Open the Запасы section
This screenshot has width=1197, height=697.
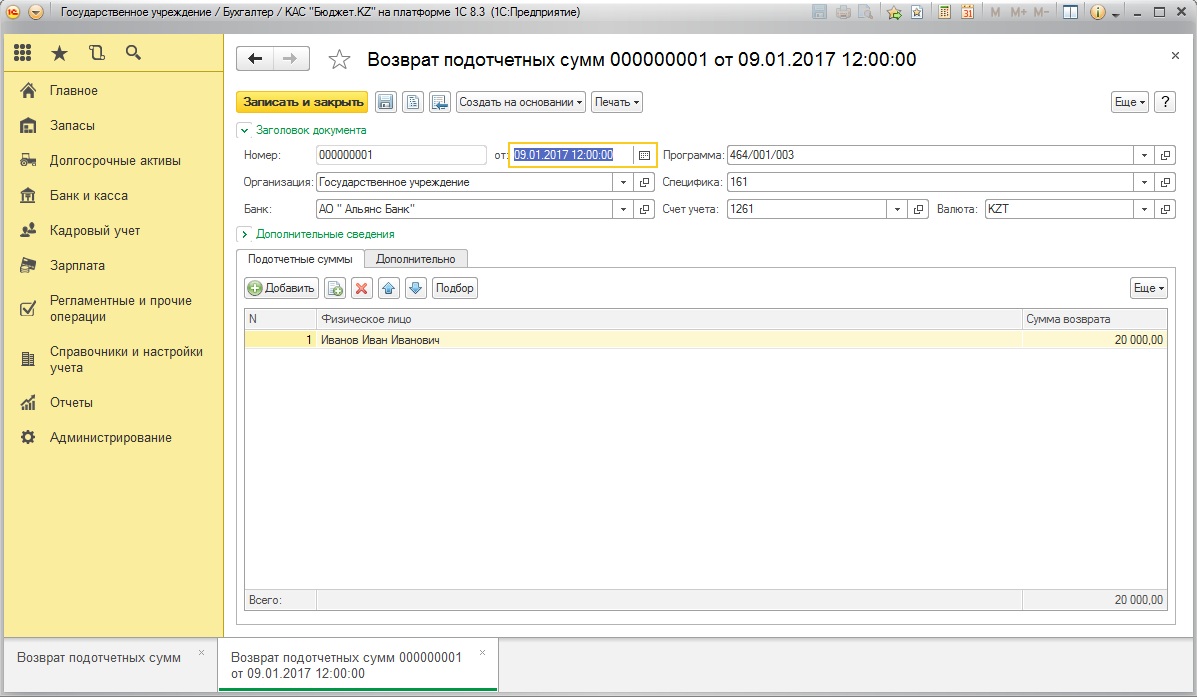point(115,126)
